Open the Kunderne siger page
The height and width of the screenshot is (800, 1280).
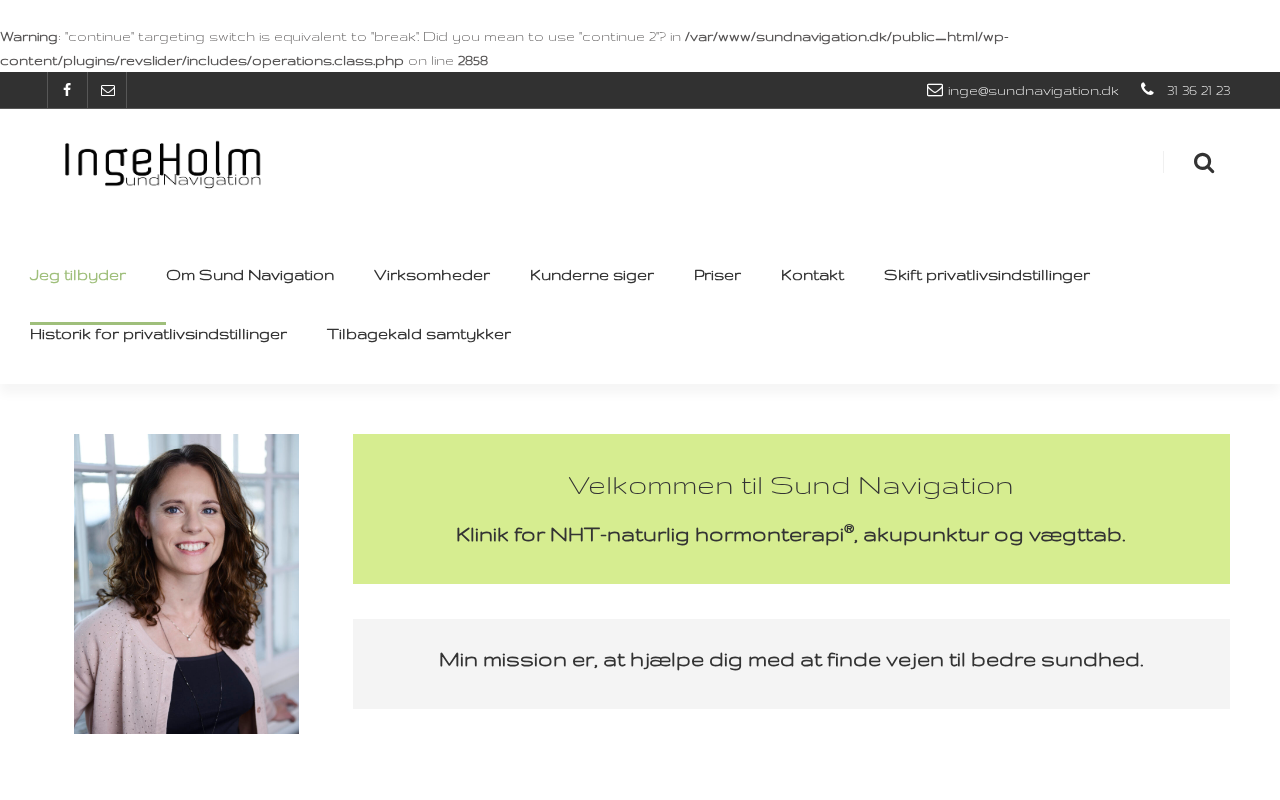click(592, 275)
